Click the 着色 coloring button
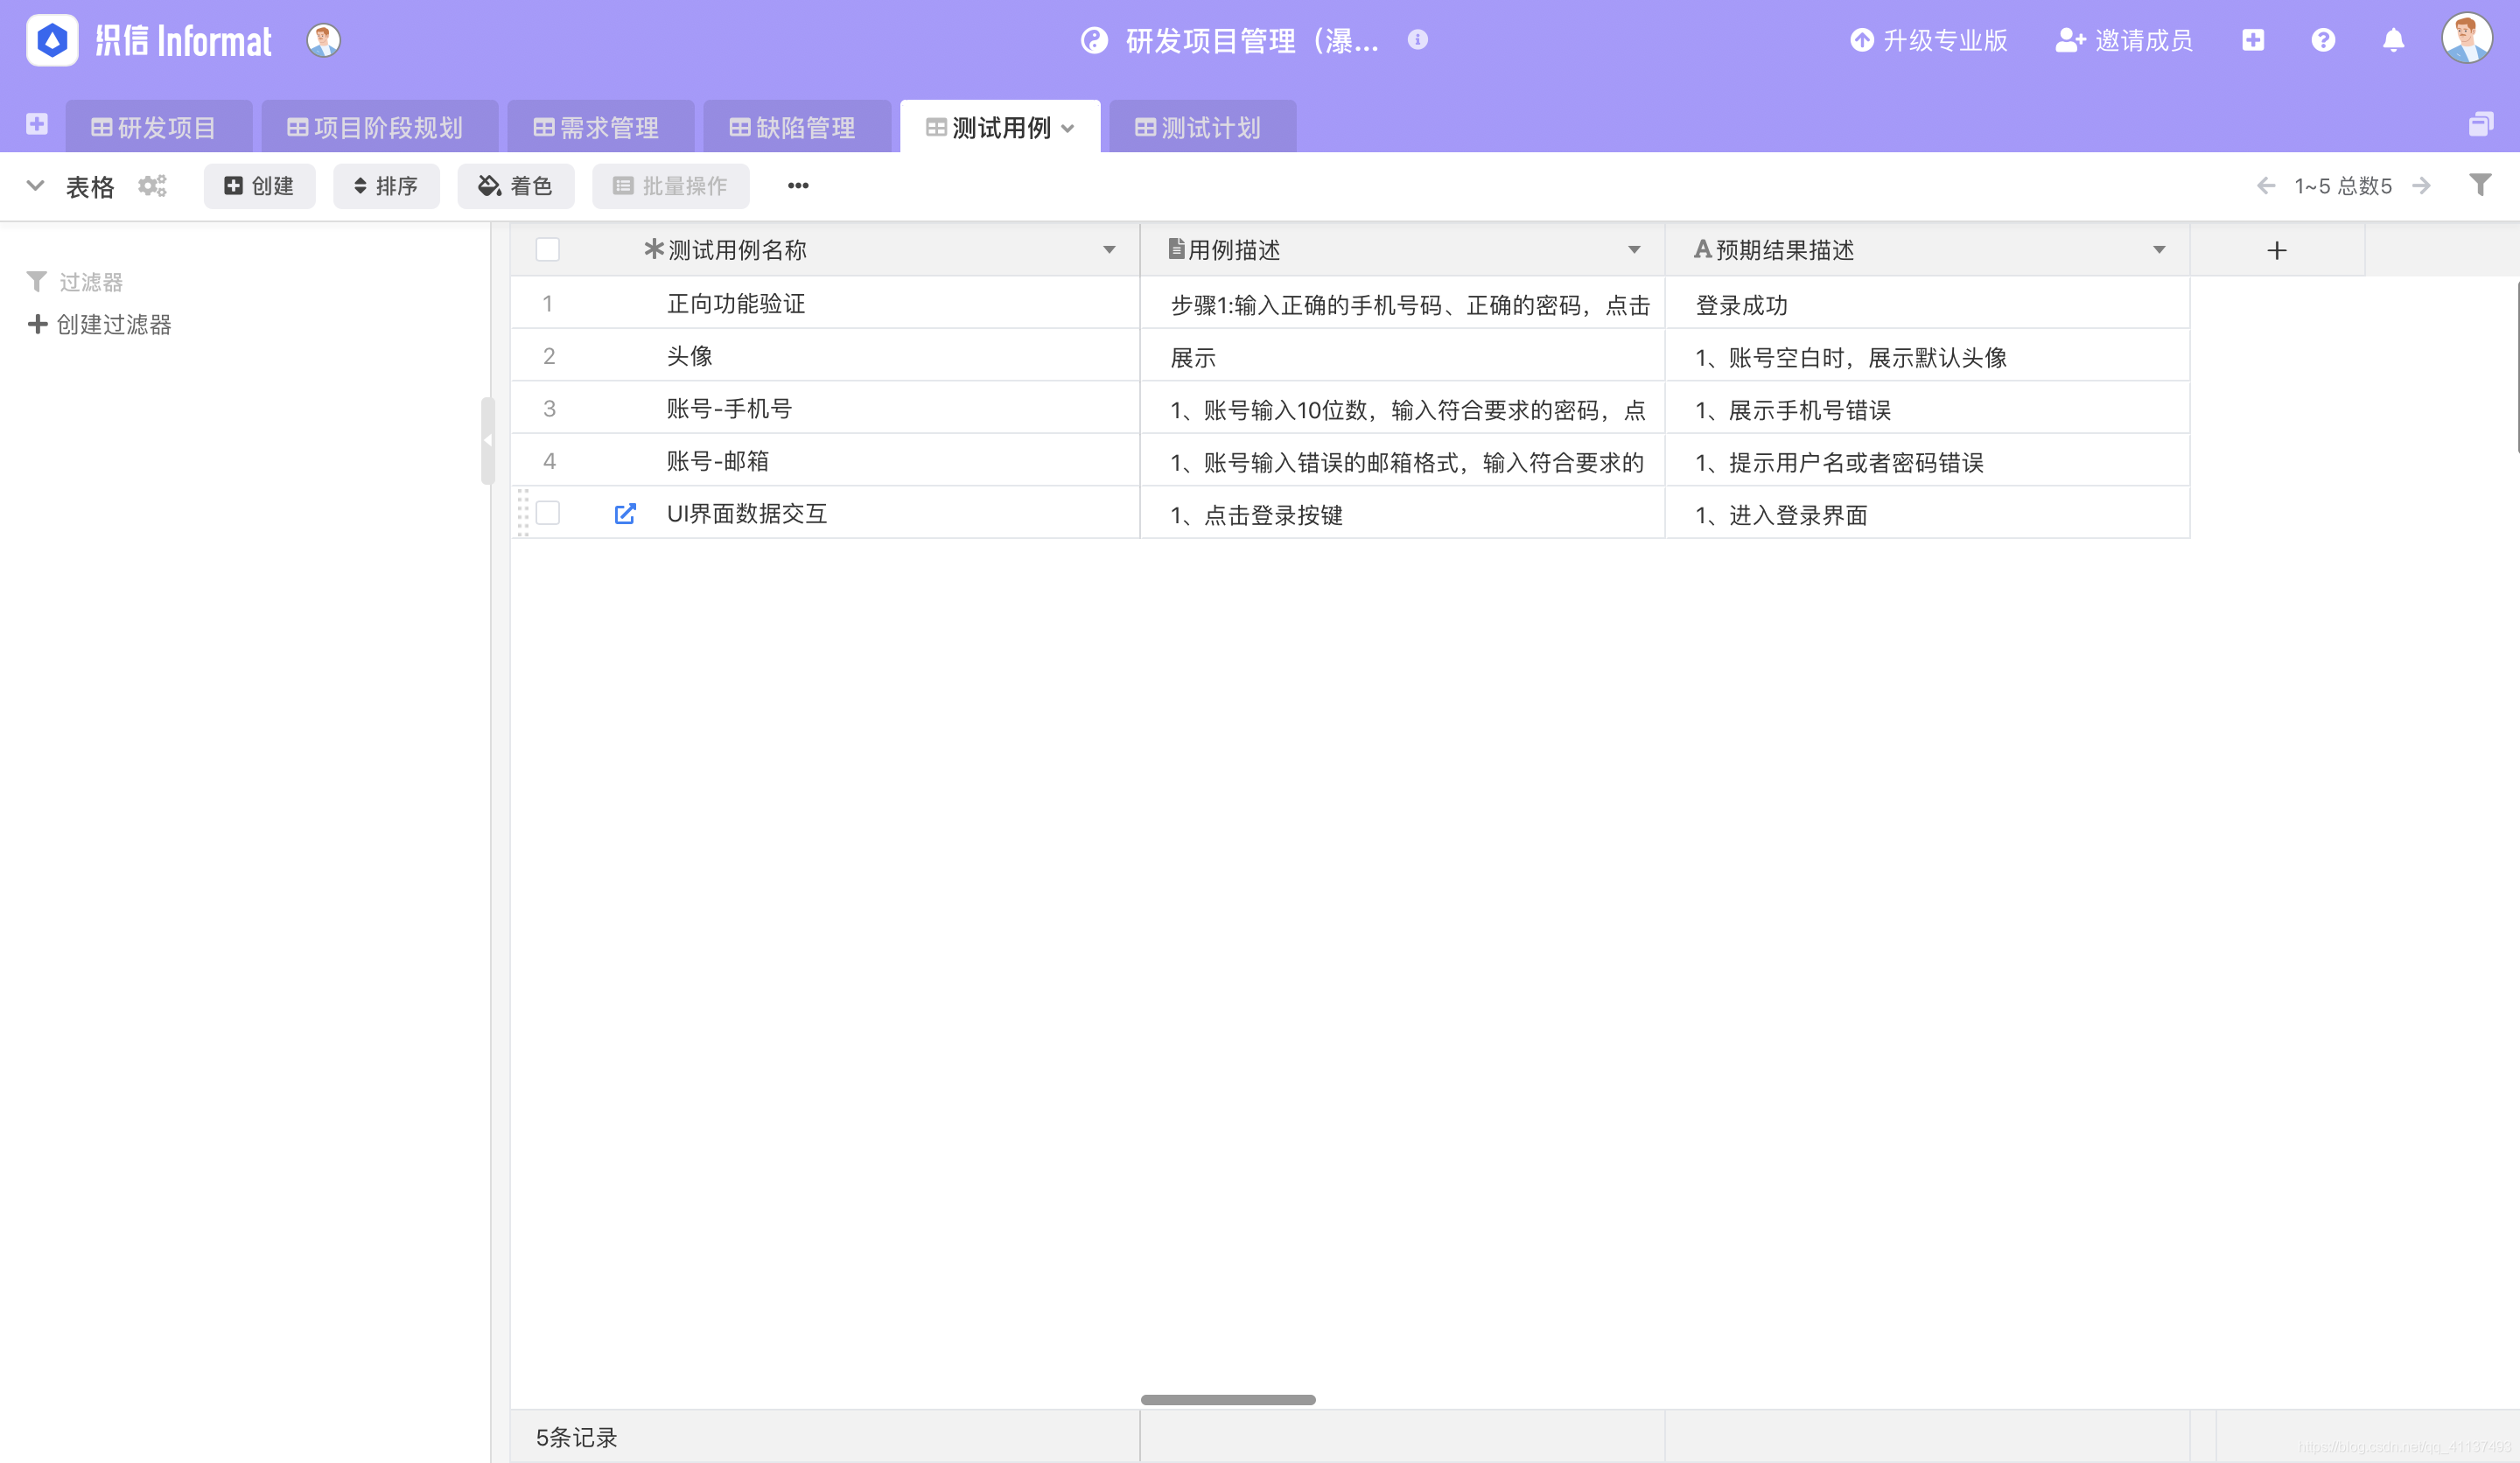Viewport: 2520px width, 1463px height. pyautogui.click(x=516, y=186)
